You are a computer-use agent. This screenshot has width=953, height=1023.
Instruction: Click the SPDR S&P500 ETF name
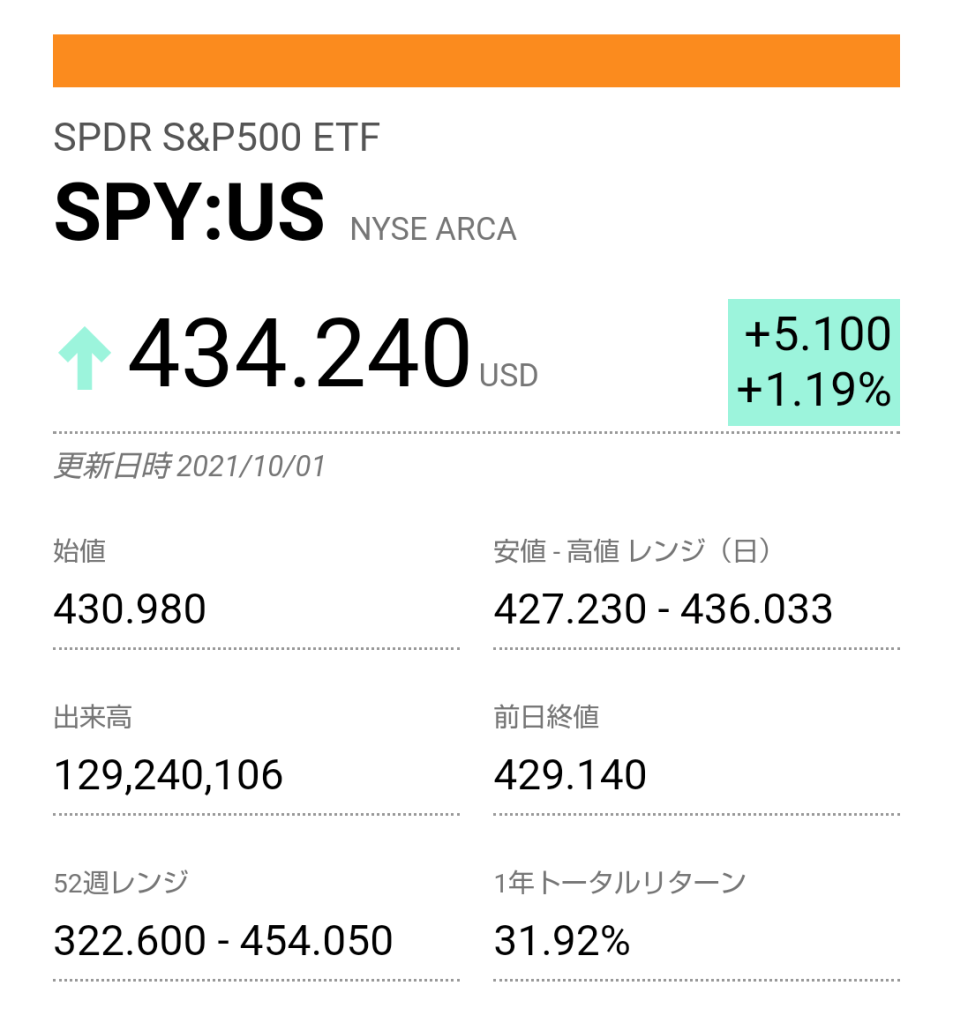point(217,138)
